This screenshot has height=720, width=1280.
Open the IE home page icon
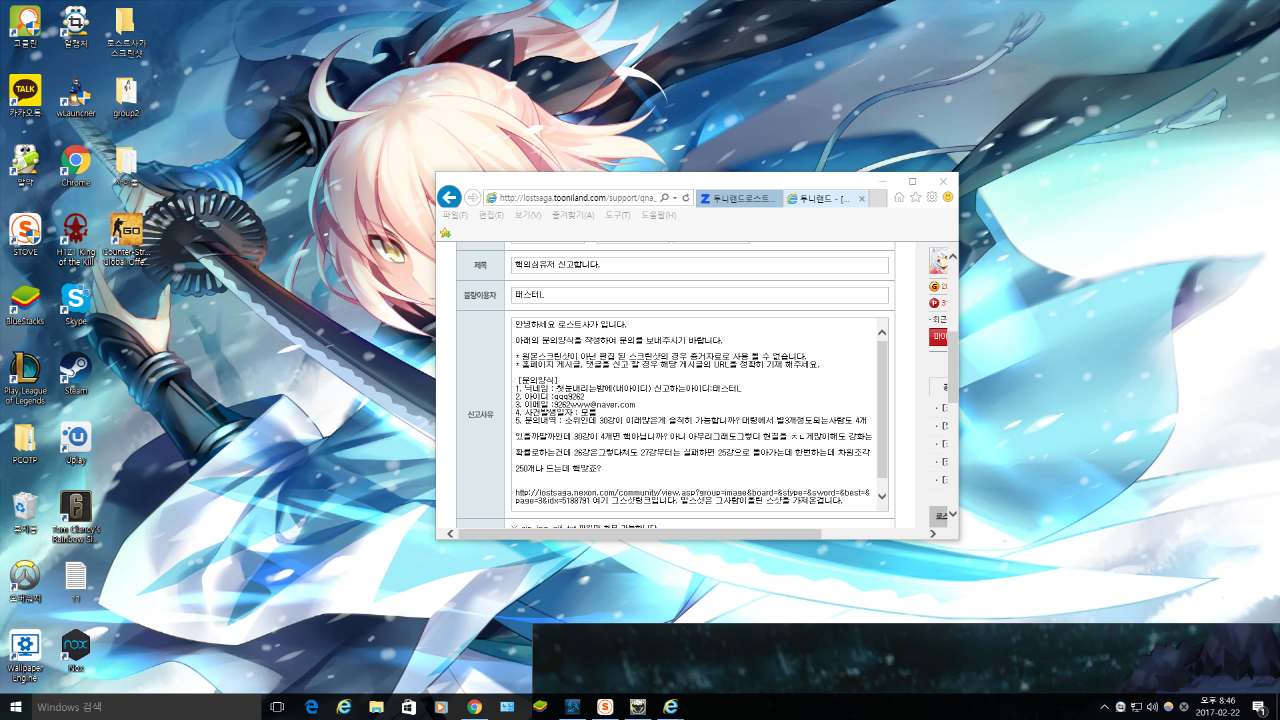pyautogui.click(x=899, y=197)
